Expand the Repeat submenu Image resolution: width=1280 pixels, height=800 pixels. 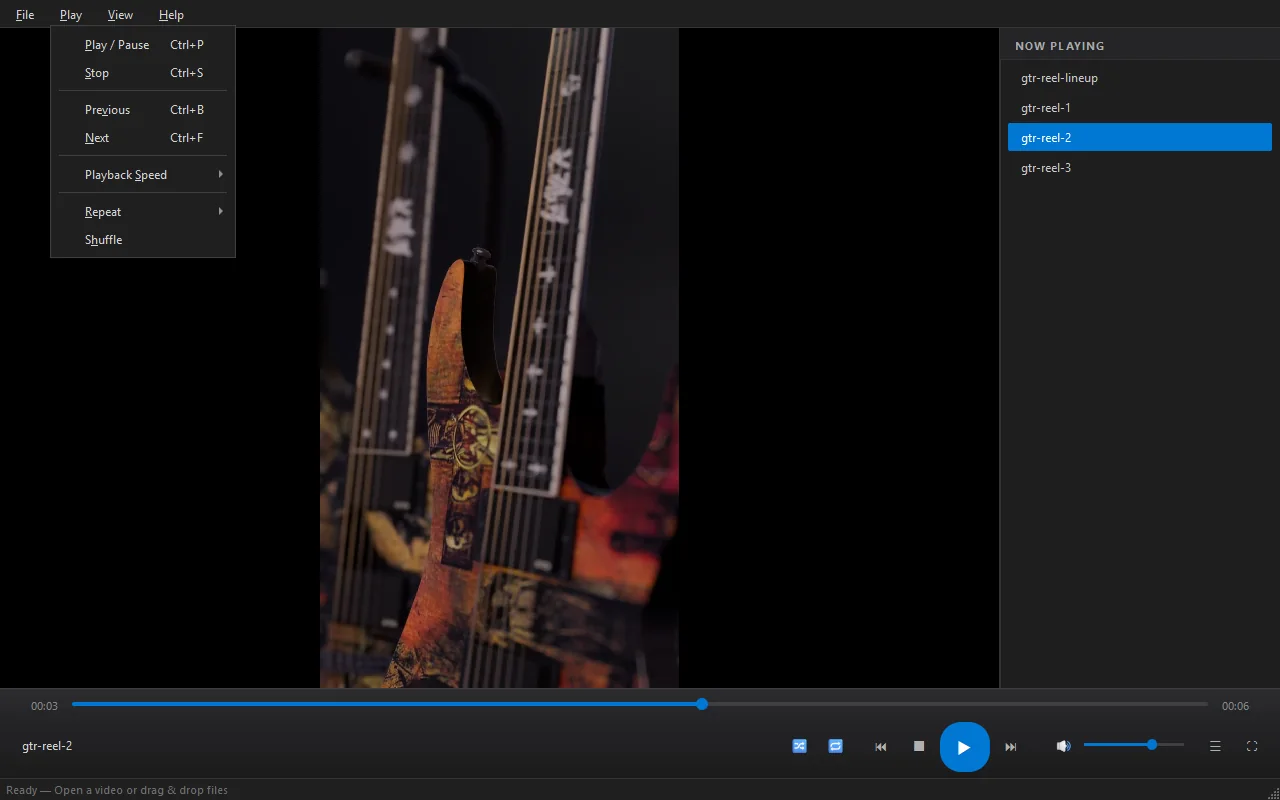coord(143,212)
